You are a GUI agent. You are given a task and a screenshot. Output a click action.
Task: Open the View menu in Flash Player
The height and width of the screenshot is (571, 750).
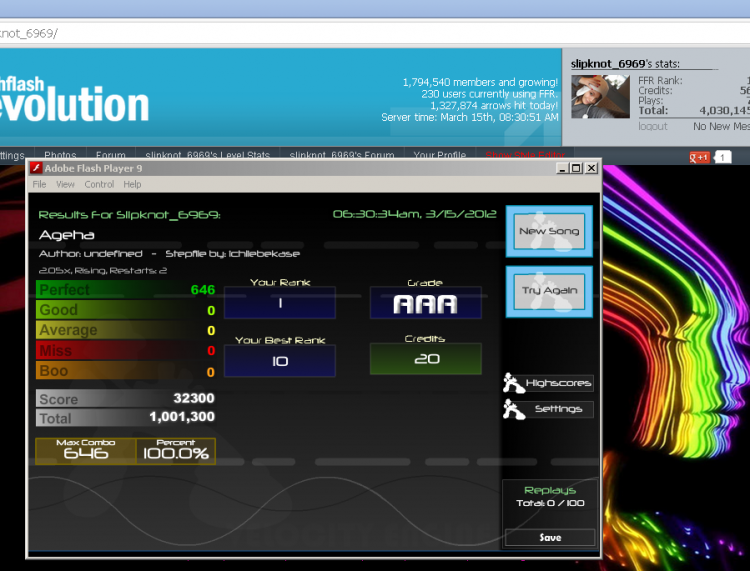click(x=65, y=185)
